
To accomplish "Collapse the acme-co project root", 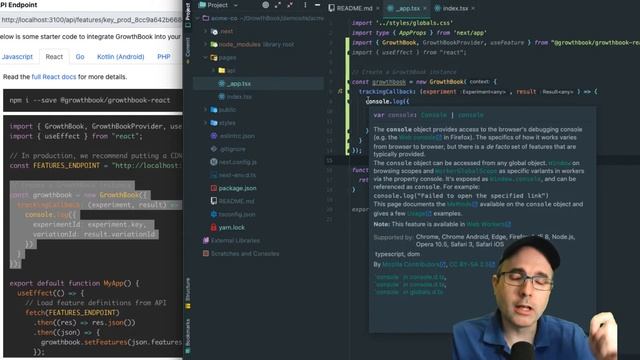I will point(198,18).
